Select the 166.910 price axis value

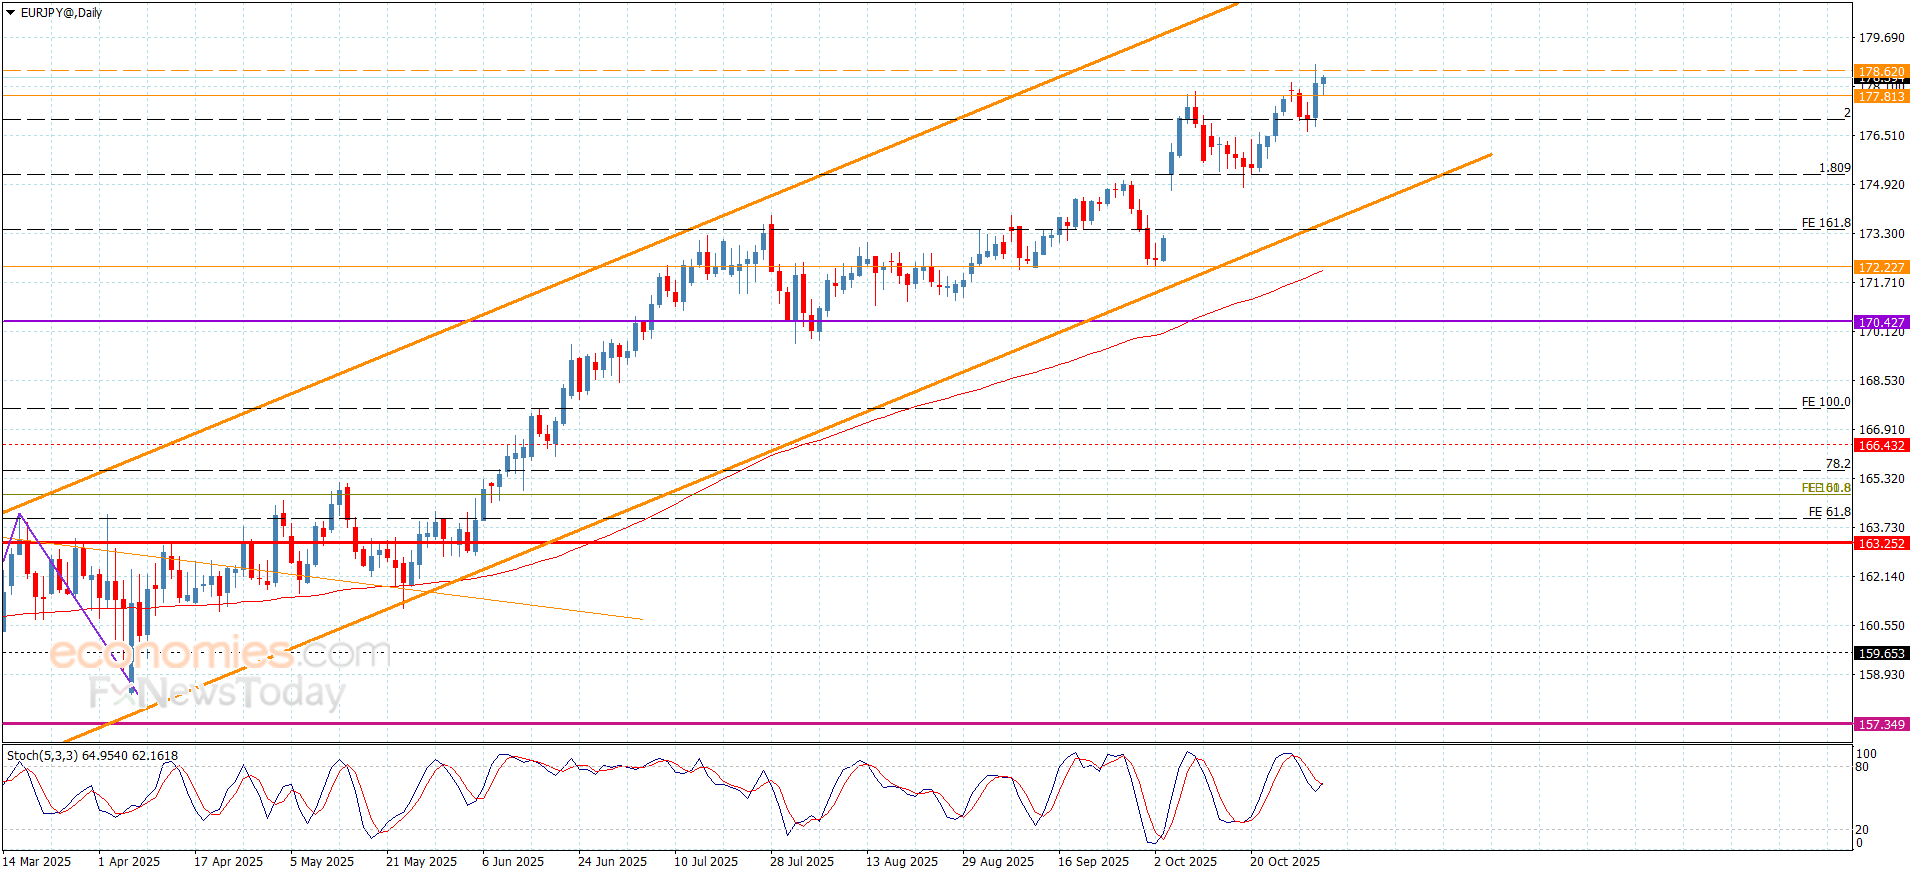pos(1882,430)
